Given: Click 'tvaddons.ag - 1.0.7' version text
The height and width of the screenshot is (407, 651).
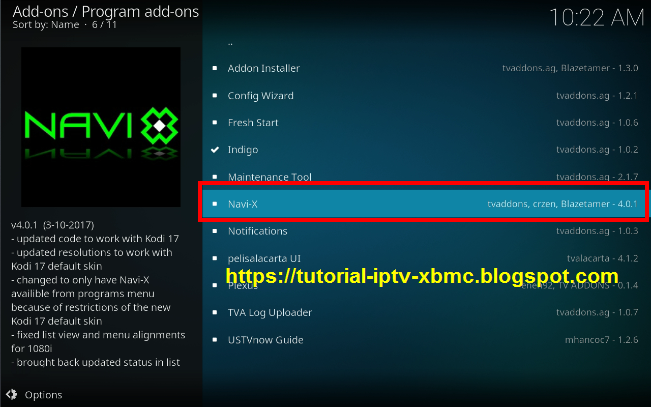Looking at the screenshot, I should [597, 312].
